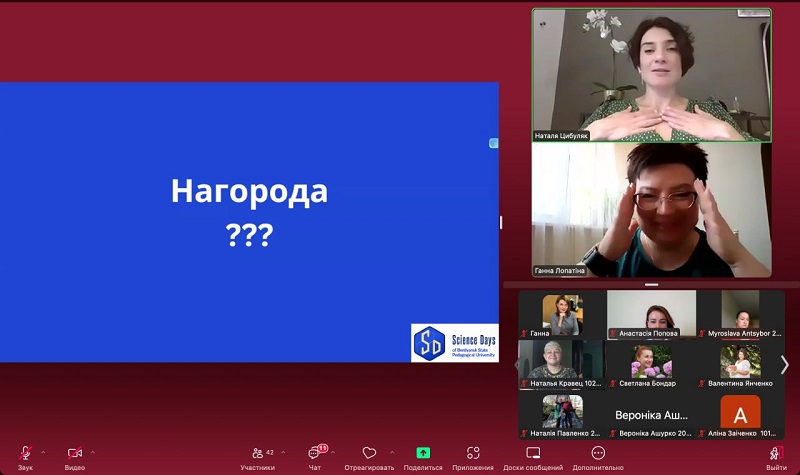The width and height of the screenshot is (800, 475).
Task: Open Доски сообщений whiteboards
Action: (533, 454)
